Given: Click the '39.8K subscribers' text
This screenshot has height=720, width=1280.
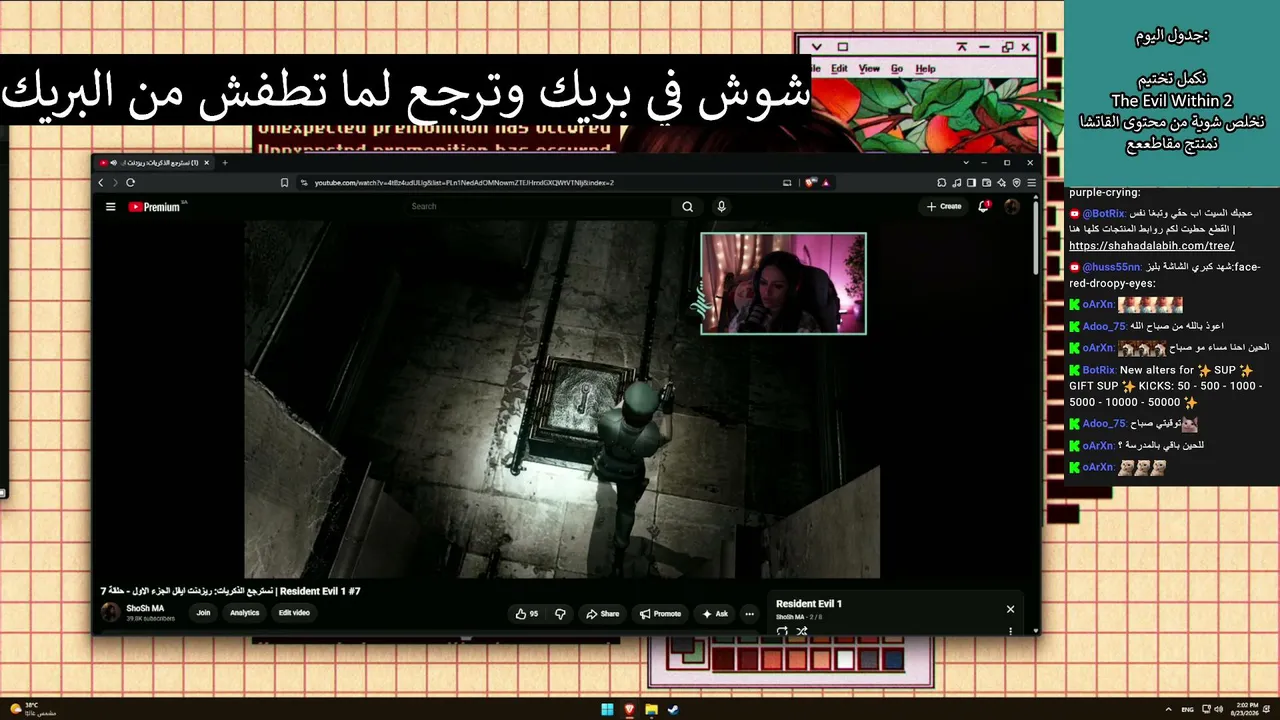Looking at the screenshot, I should click(x=150, y=619).
